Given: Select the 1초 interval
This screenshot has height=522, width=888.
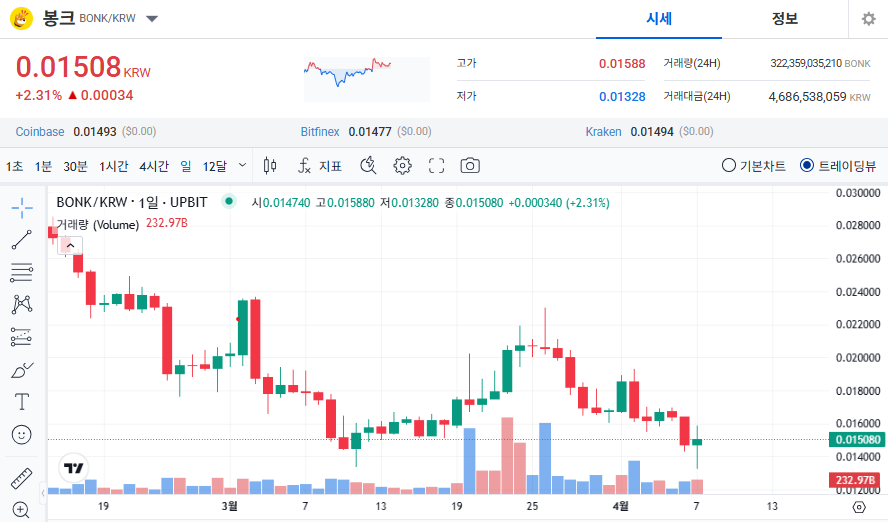Looking at the screenshot, I should coord(14,166).
